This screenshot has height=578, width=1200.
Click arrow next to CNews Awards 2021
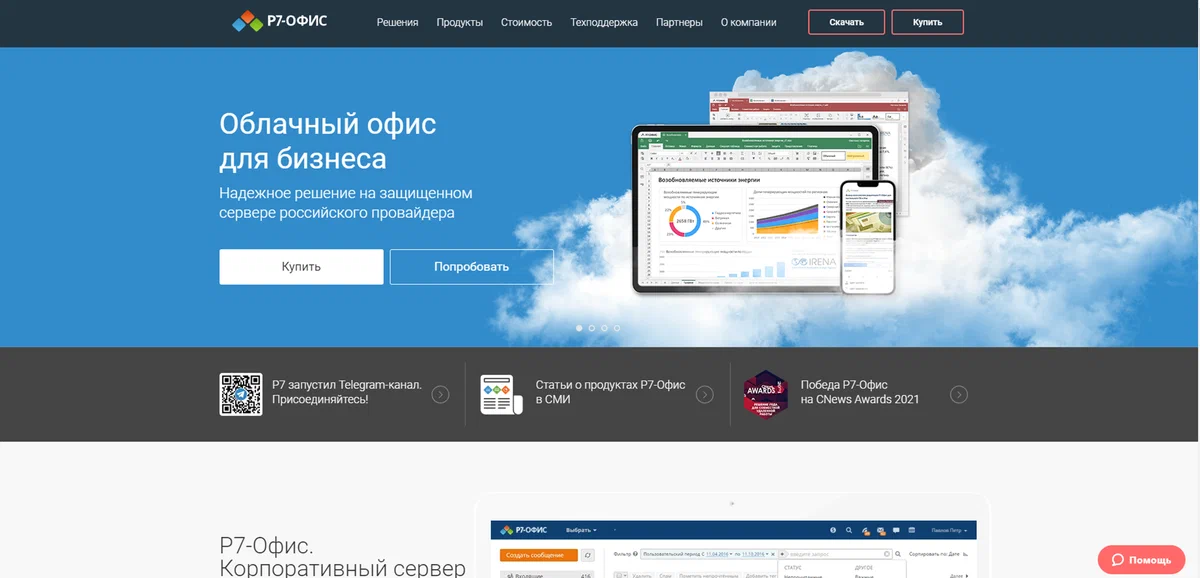pos(959,394)
